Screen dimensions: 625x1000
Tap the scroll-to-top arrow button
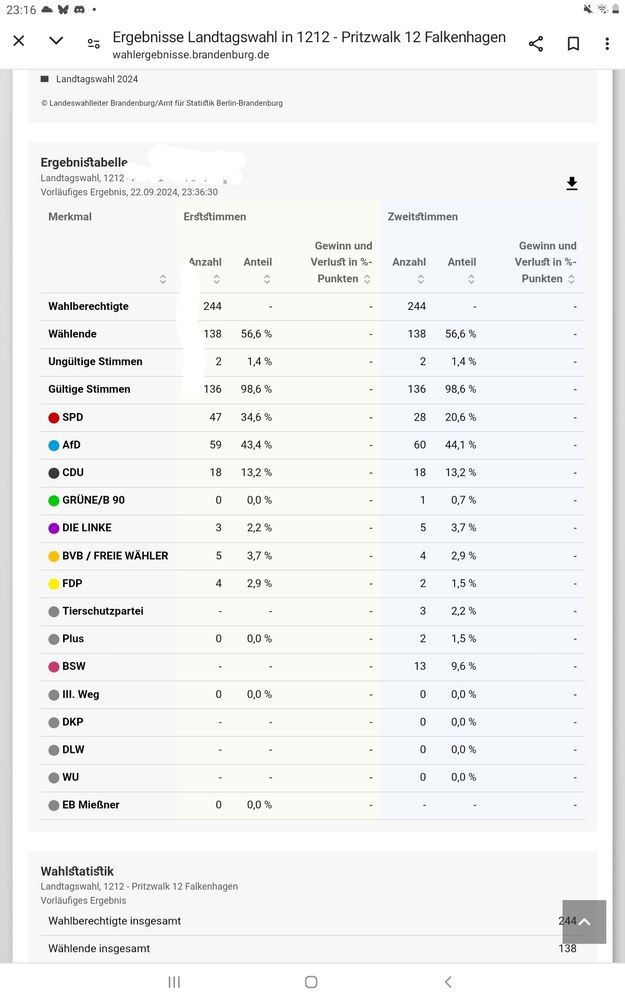(583, 922)
